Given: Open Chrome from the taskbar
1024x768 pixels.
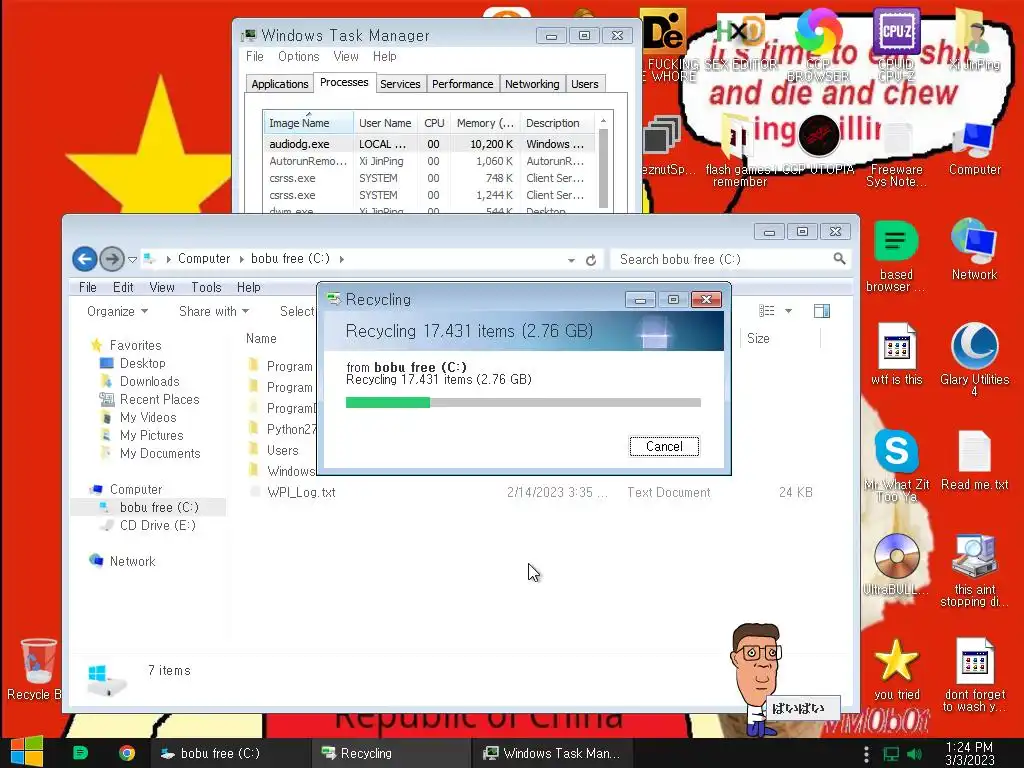Looking at the screenshot, I should 127,753.
